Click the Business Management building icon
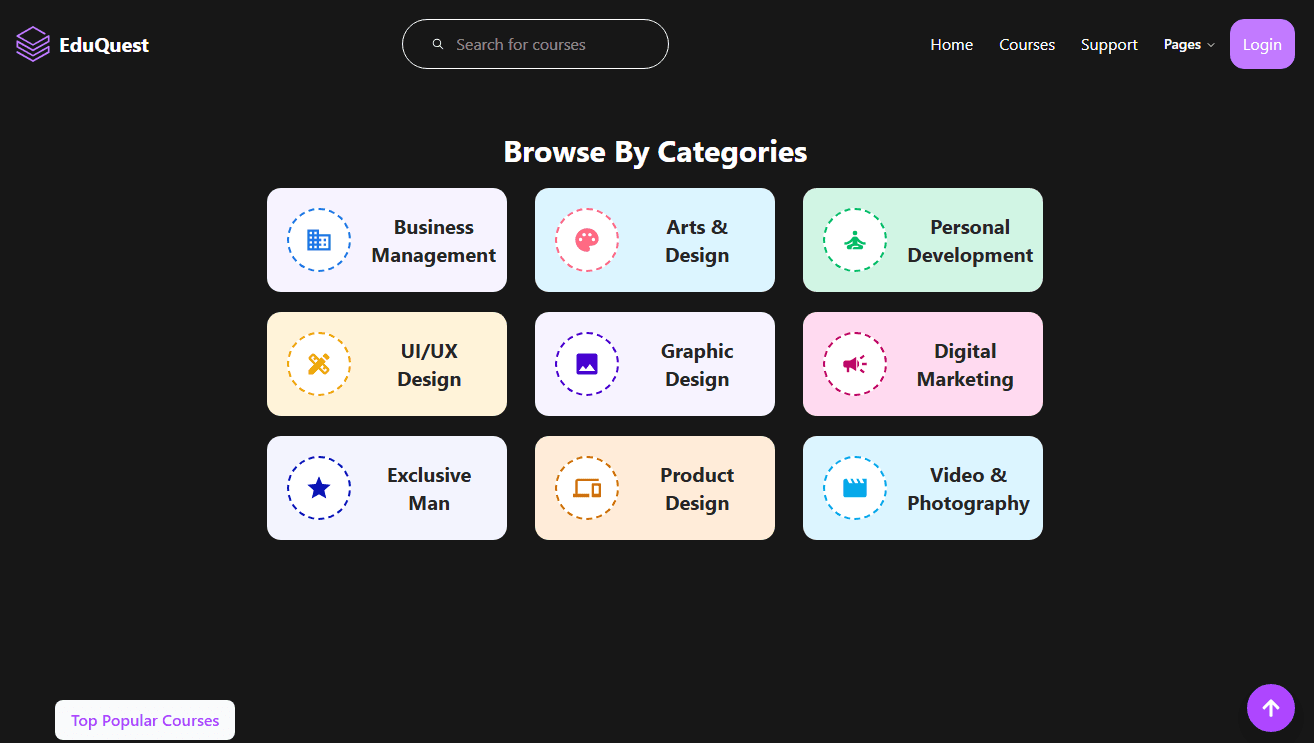1314x743 pixels. pyautogui.click(x=319, y=240)
